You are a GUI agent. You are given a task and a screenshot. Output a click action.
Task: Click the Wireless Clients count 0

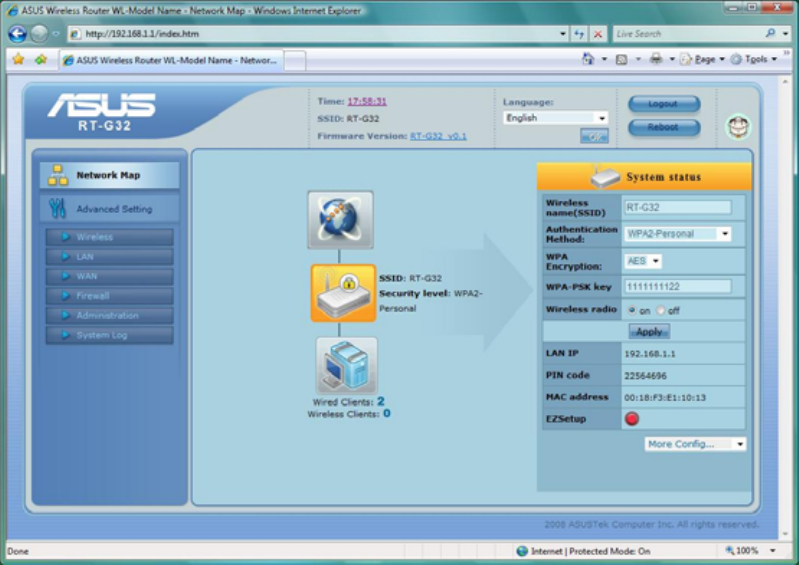click(x=387, y=413)
